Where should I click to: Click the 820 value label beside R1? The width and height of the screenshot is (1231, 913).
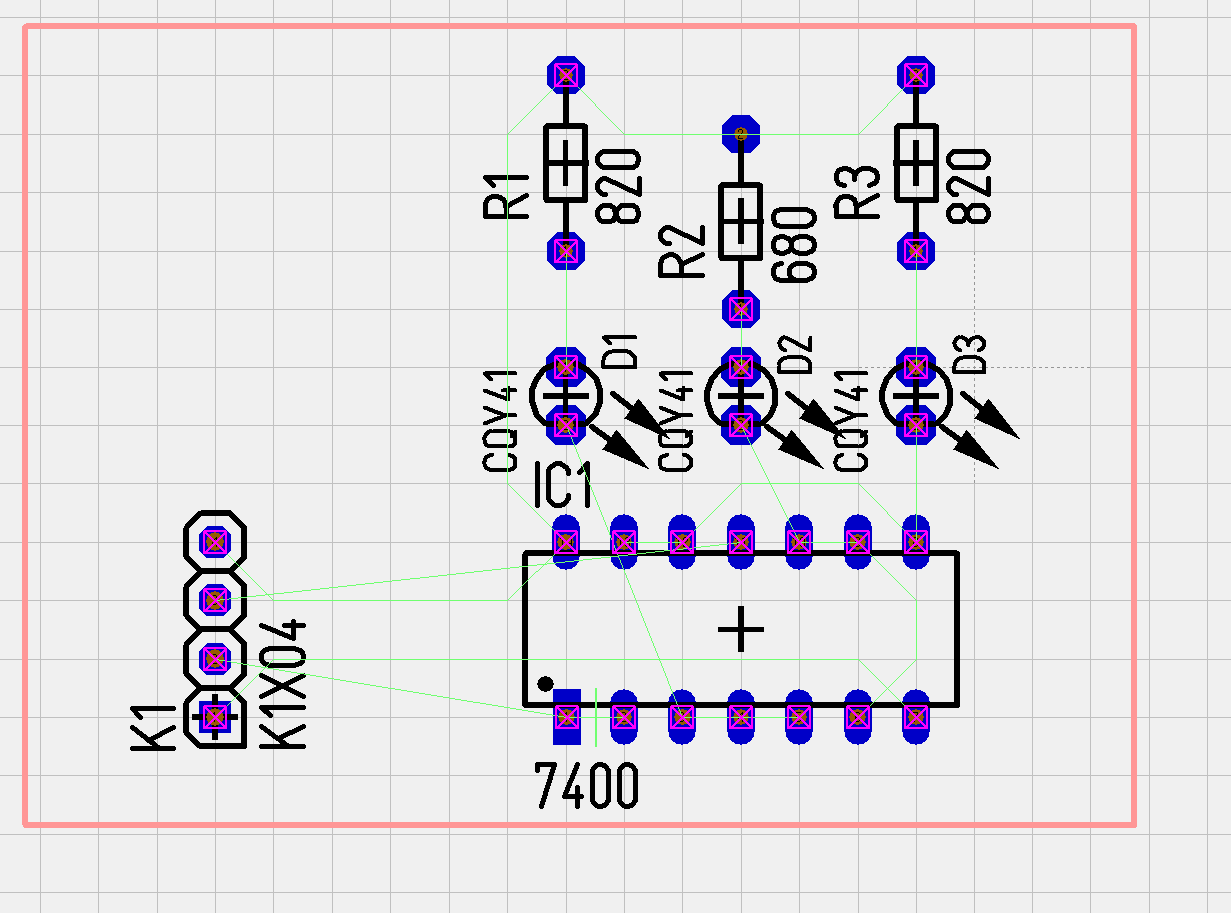[x=619, y=186]
